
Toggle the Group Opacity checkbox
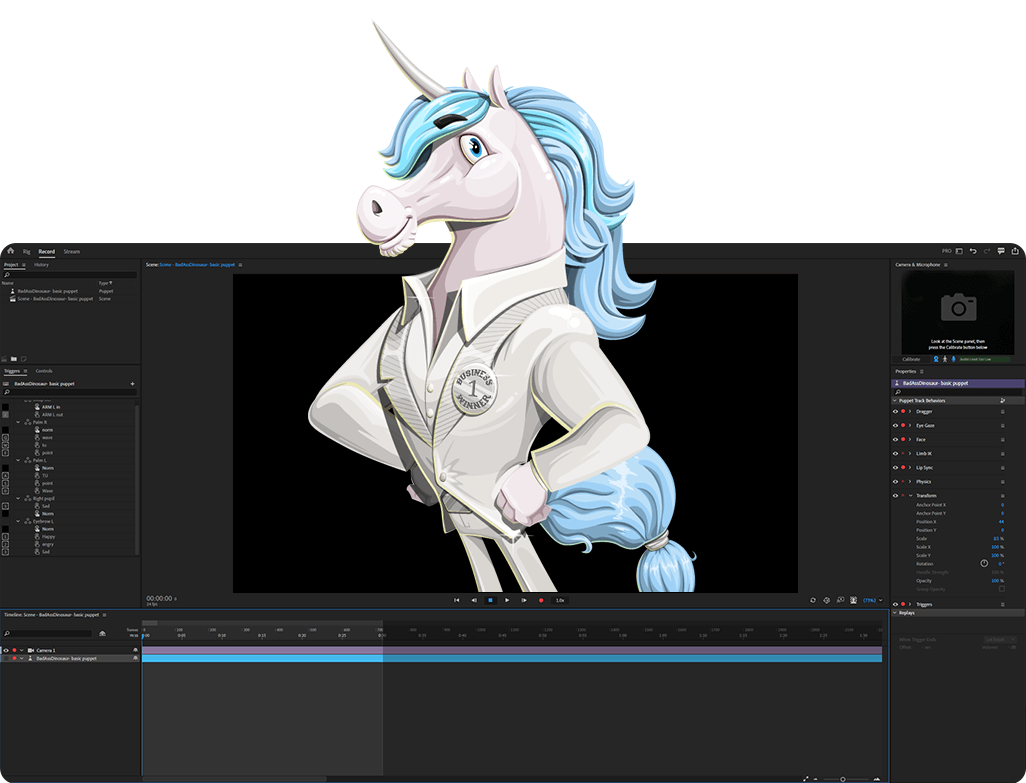click(x=1002, y=589)
